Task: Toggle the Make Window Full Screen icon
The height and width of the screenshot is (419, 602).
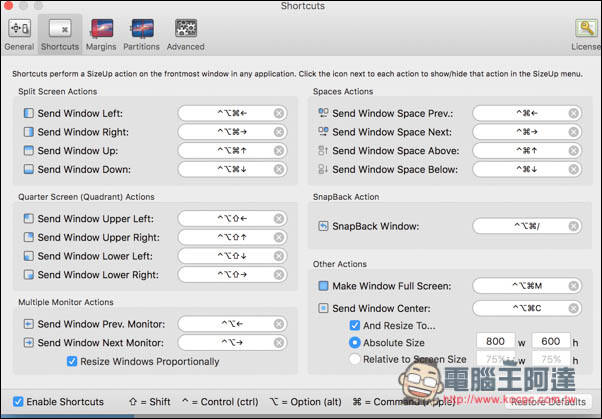Action: 323,286
